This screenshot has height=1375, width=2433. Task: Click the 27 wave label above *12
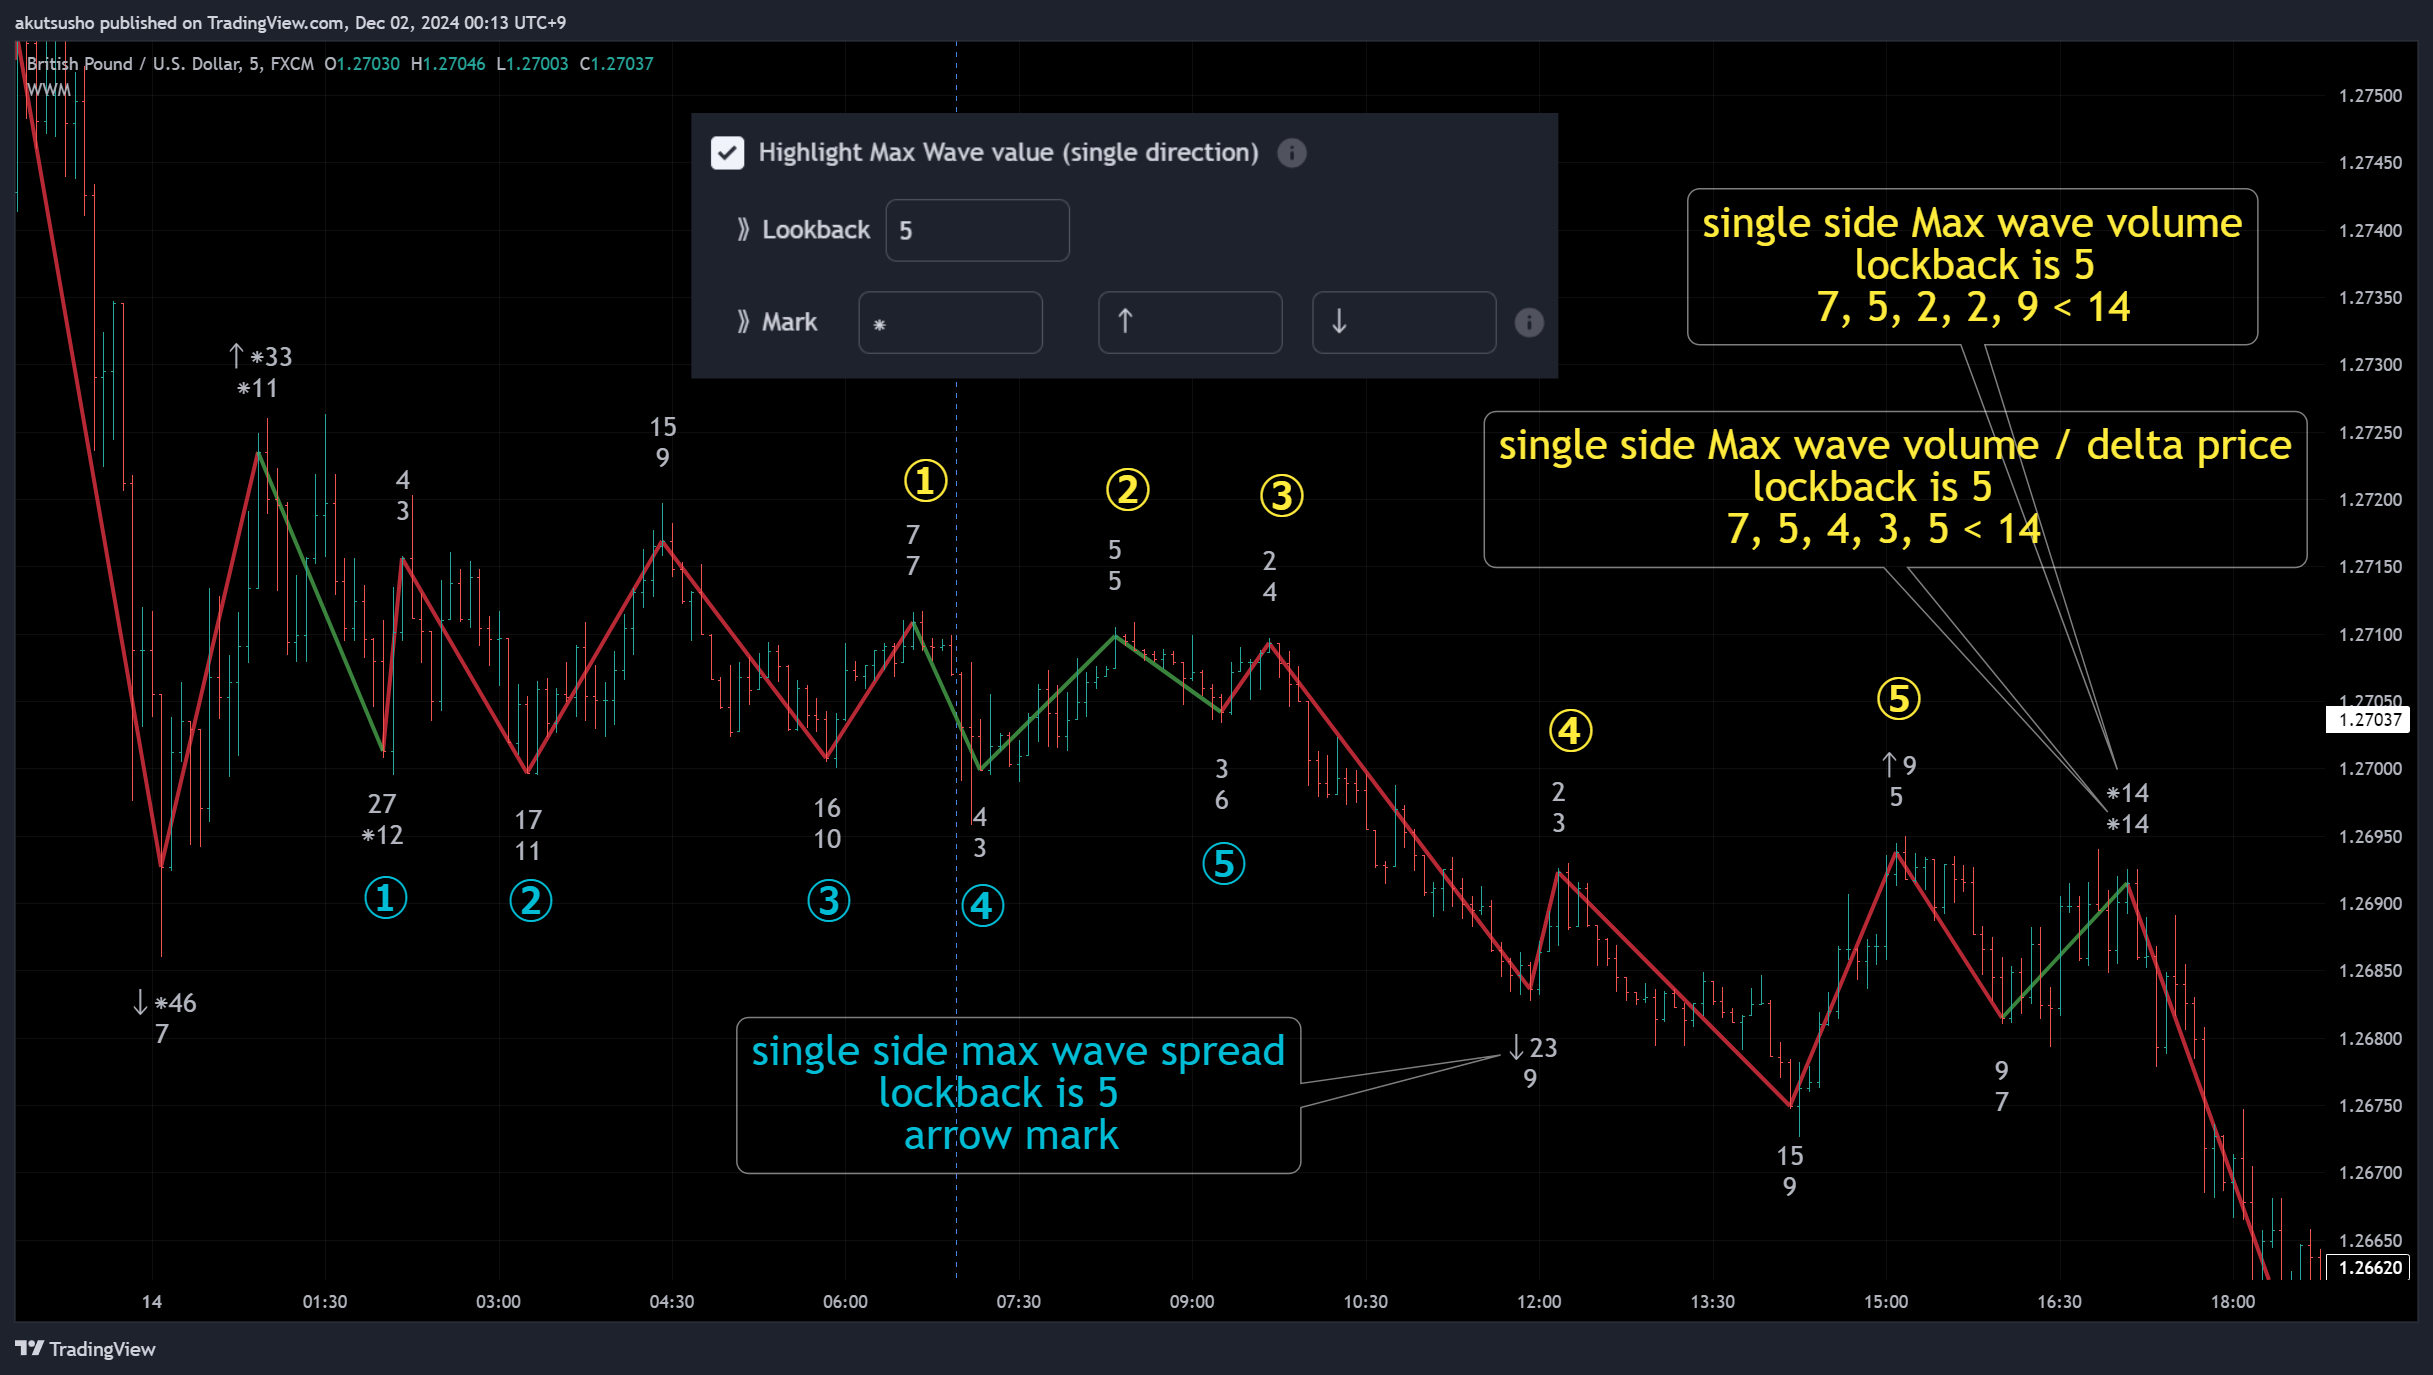coord(382,804)
